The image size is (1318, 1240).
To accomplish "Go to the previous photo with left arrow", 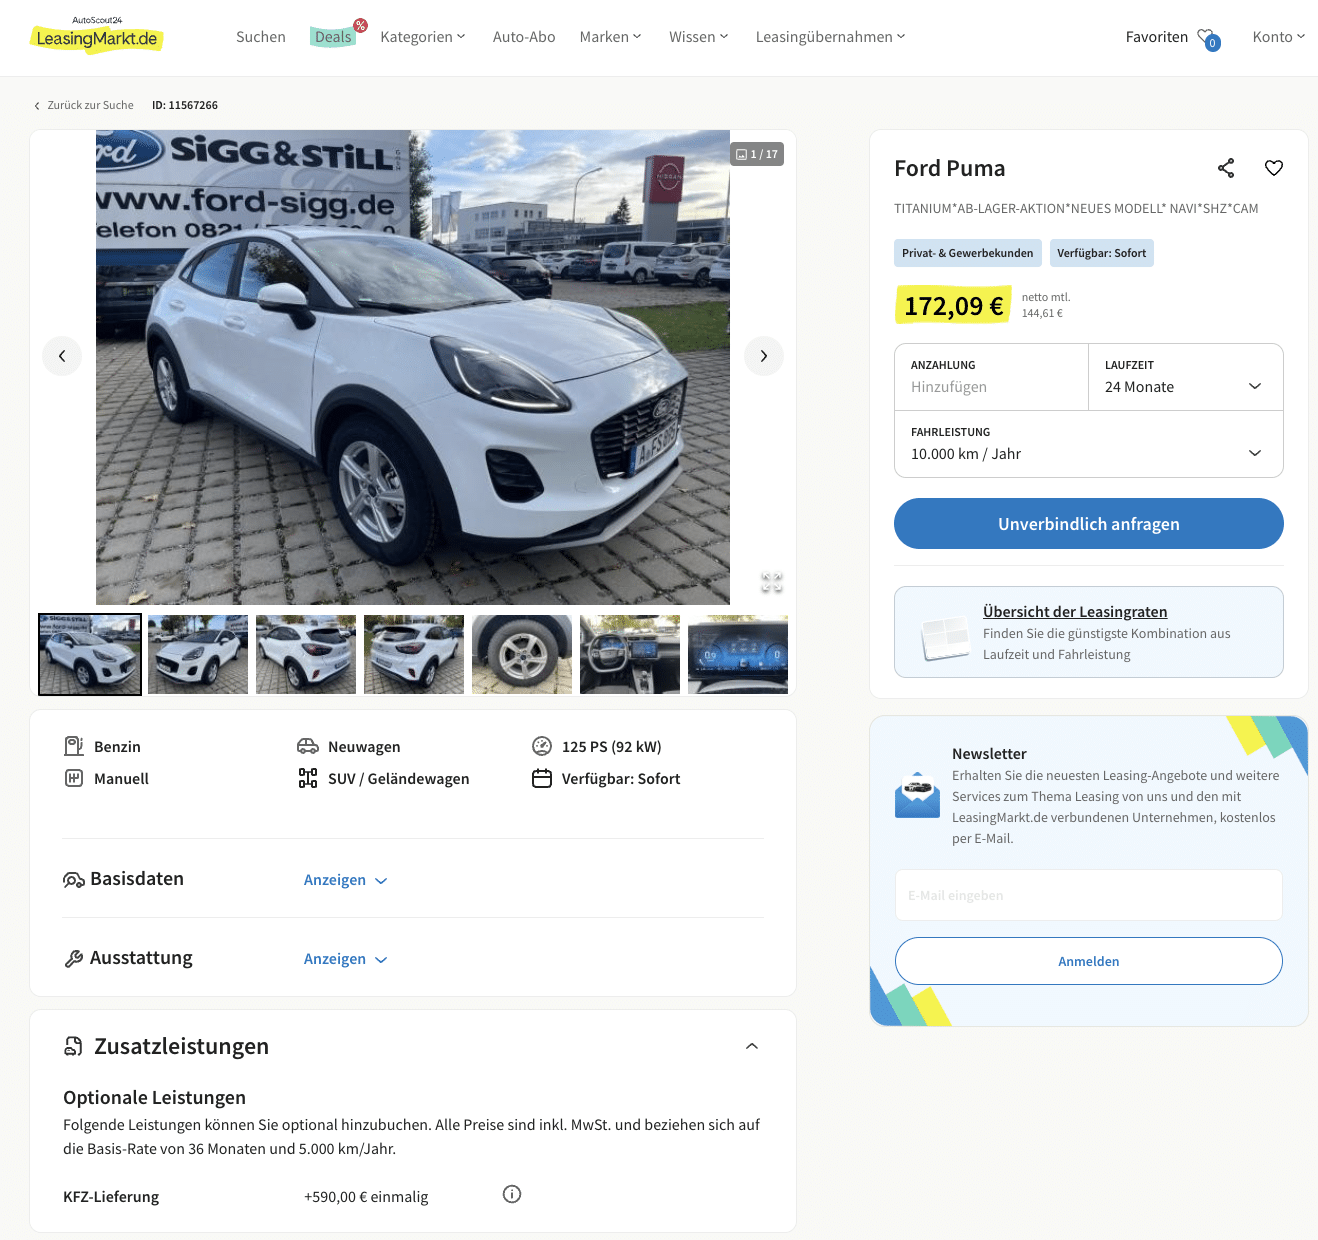I will coord(62,356).
